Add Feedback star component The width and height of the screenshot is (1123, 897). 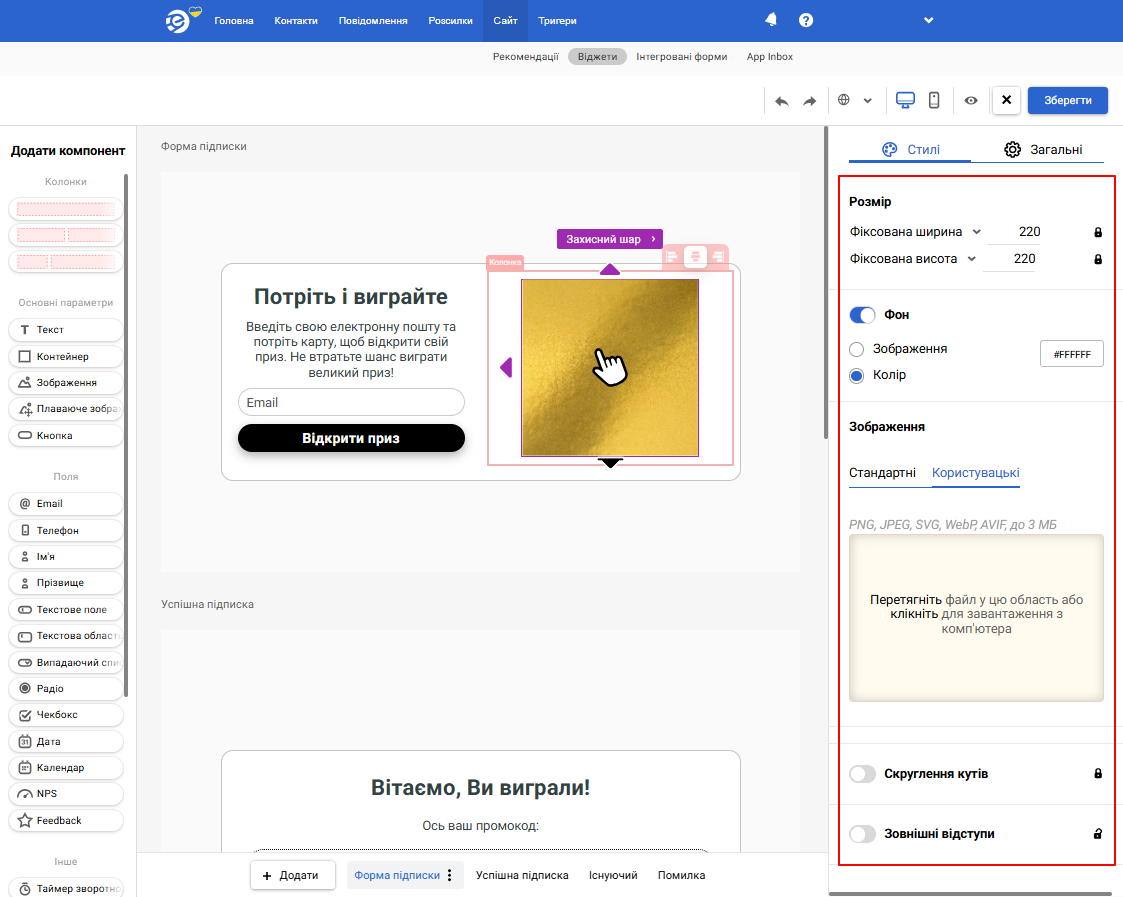click(66, 820)
